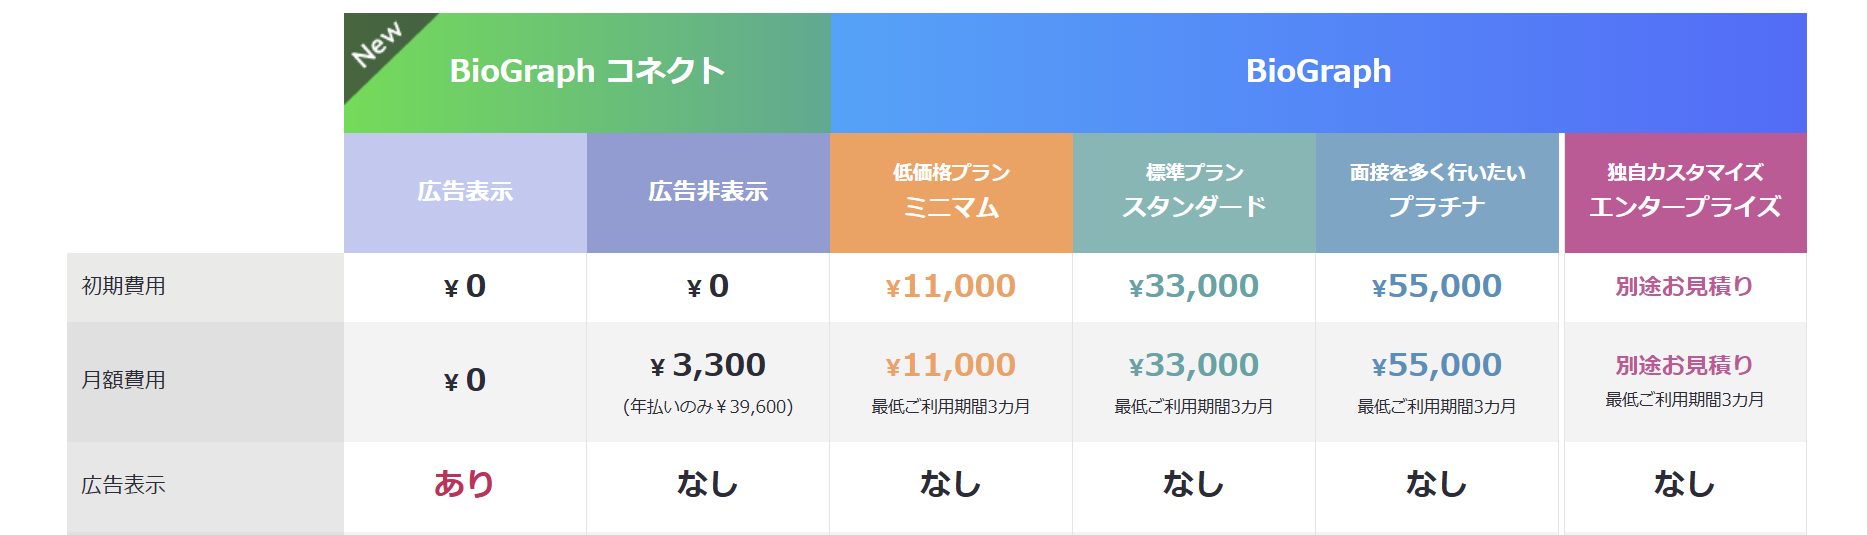Click the ¥33,000 monthly fee for スタンダード

click(1194, 366)
